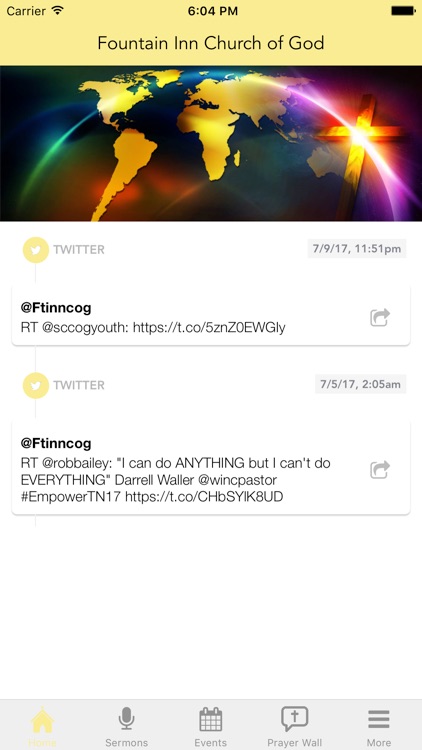Share the robbailey retweet post
Screen dimensions: 422x750
pos(380,469)
